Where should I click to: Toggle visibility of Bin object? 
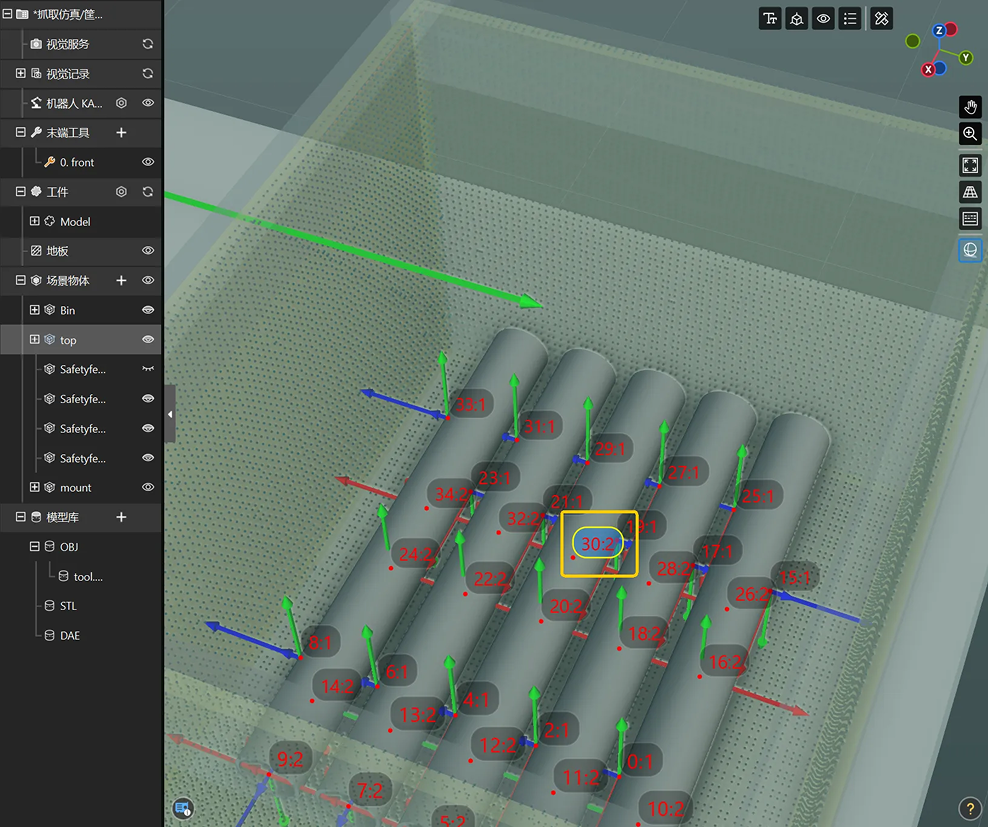(148, 310)
